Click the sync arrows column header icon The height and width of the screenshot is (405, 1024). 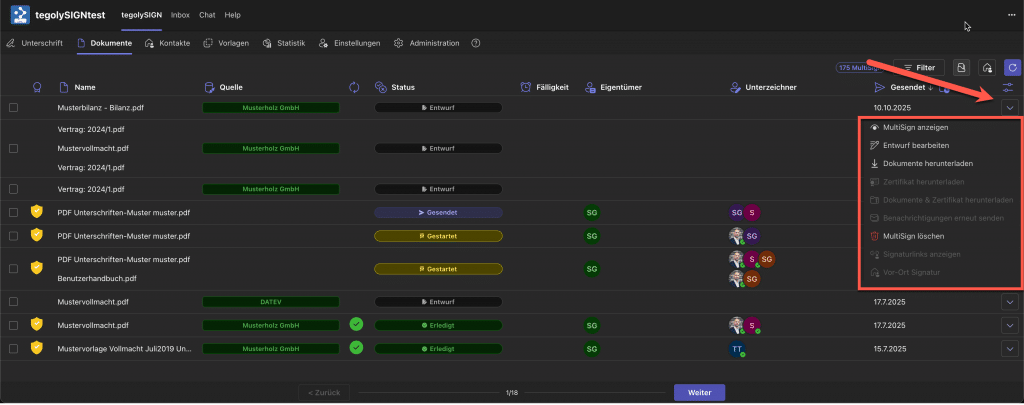click(354, 88)
